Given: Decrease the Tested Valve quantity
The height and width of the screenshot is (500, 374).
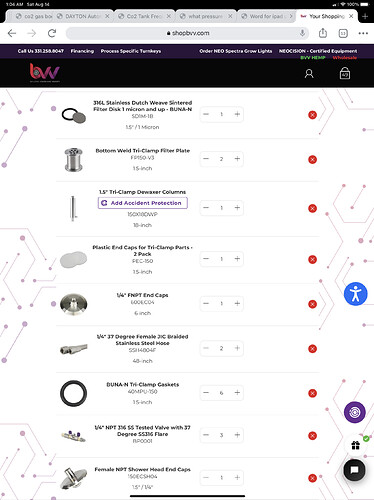Looking at the screenshot, I should pyautogui.click(x=206, y=435).
